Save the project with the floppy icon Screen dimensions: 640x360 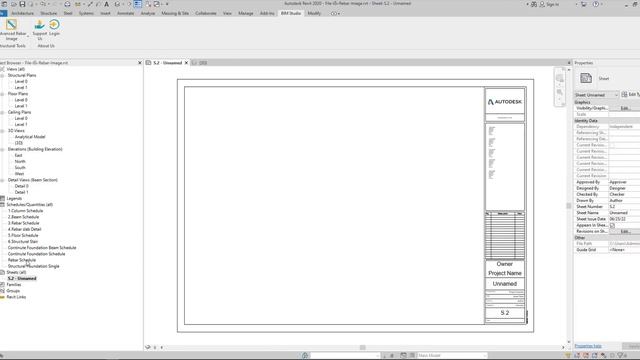pyautogui.click(x=22, y=4)
